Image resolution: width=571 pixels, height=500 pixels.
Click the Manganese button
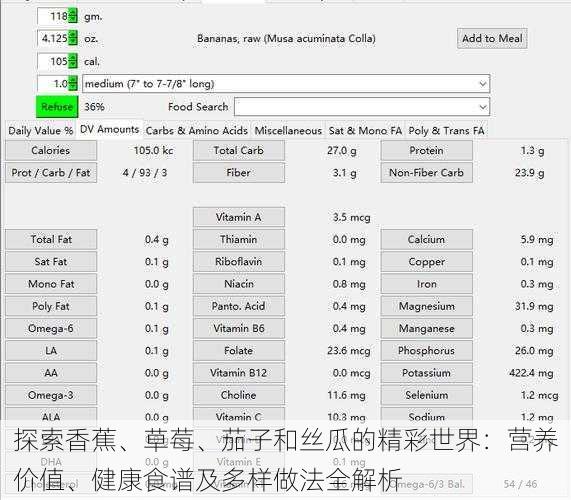point(426,328)
